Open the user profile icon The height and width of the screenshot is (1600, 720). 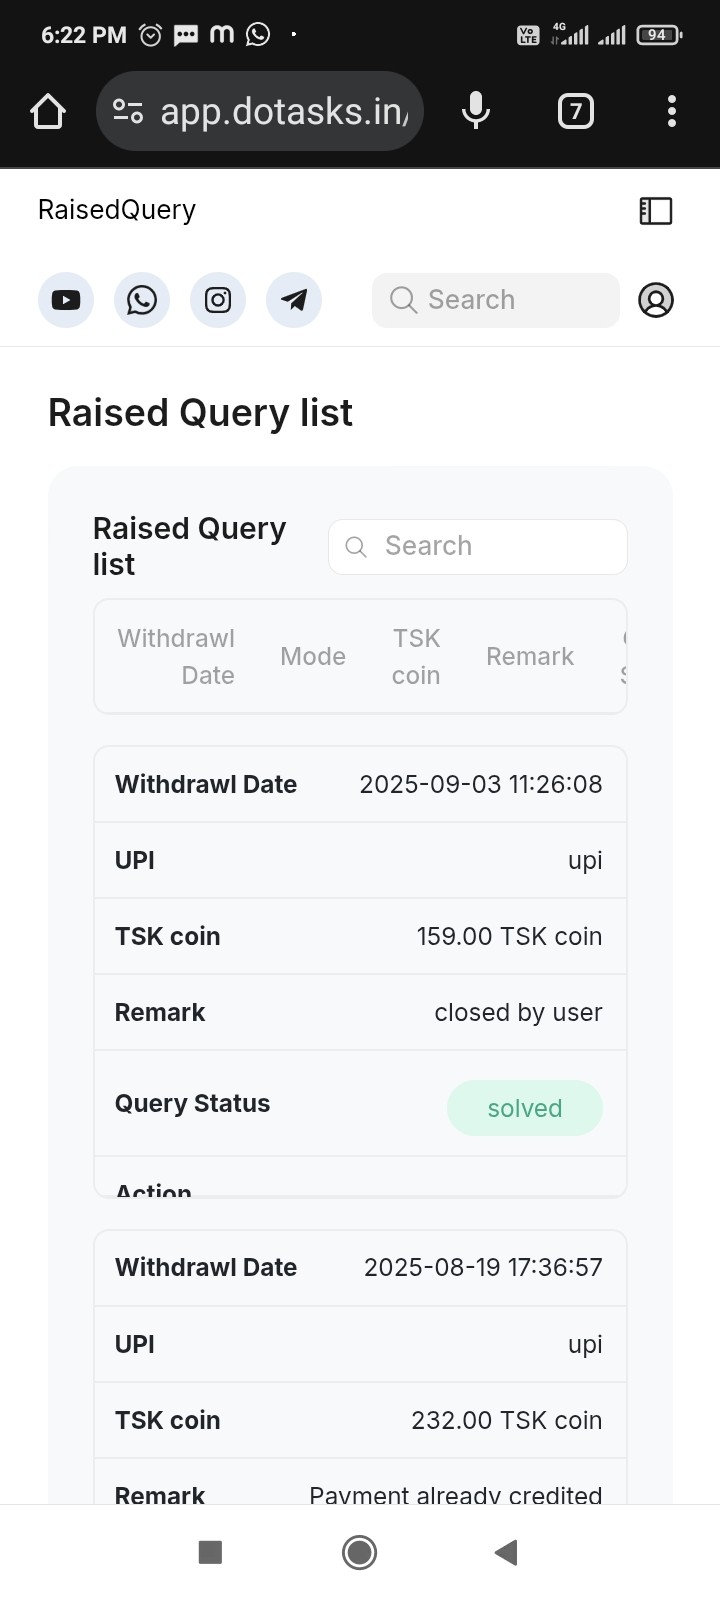click(x=656, y=300)
